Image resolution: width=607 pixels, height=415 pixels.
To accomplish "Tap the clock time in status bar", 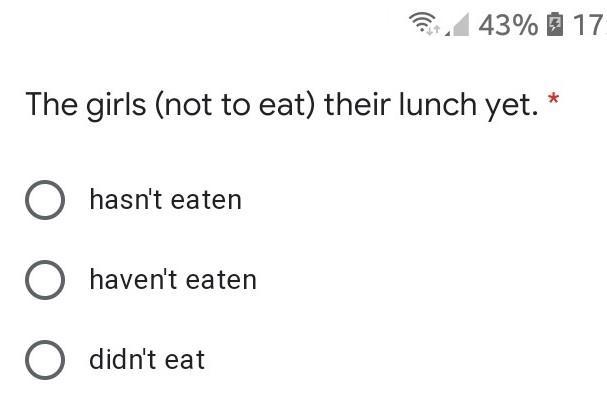I will click(x=588, y=25).
